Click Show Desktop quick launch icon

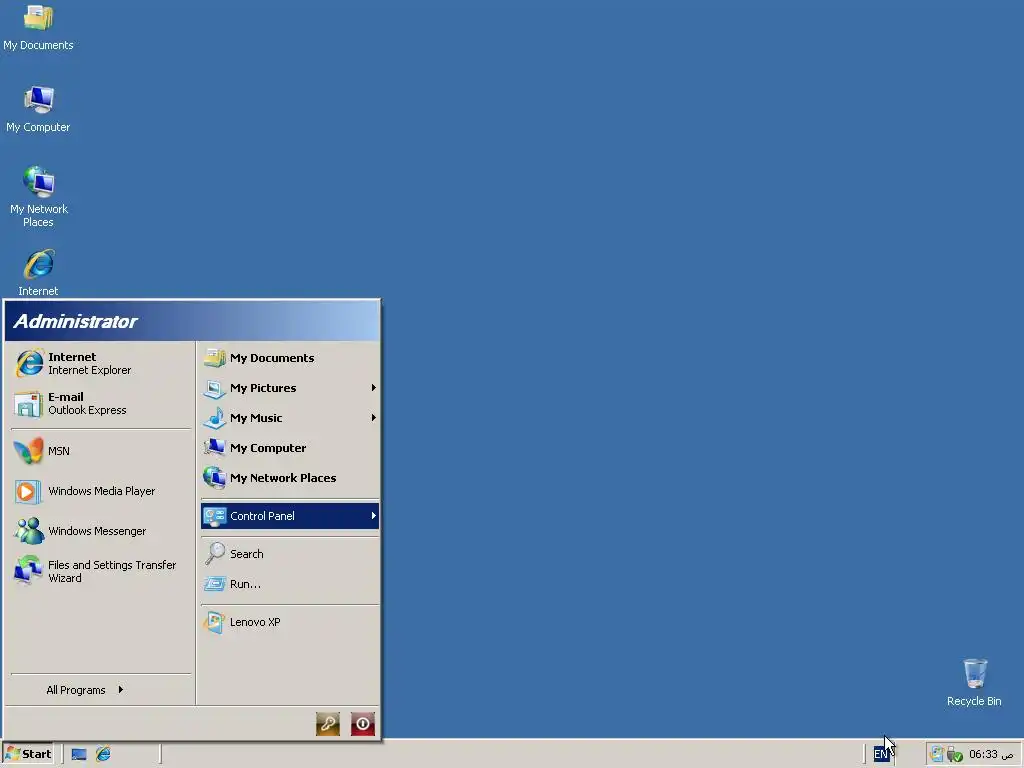(79, 754)
